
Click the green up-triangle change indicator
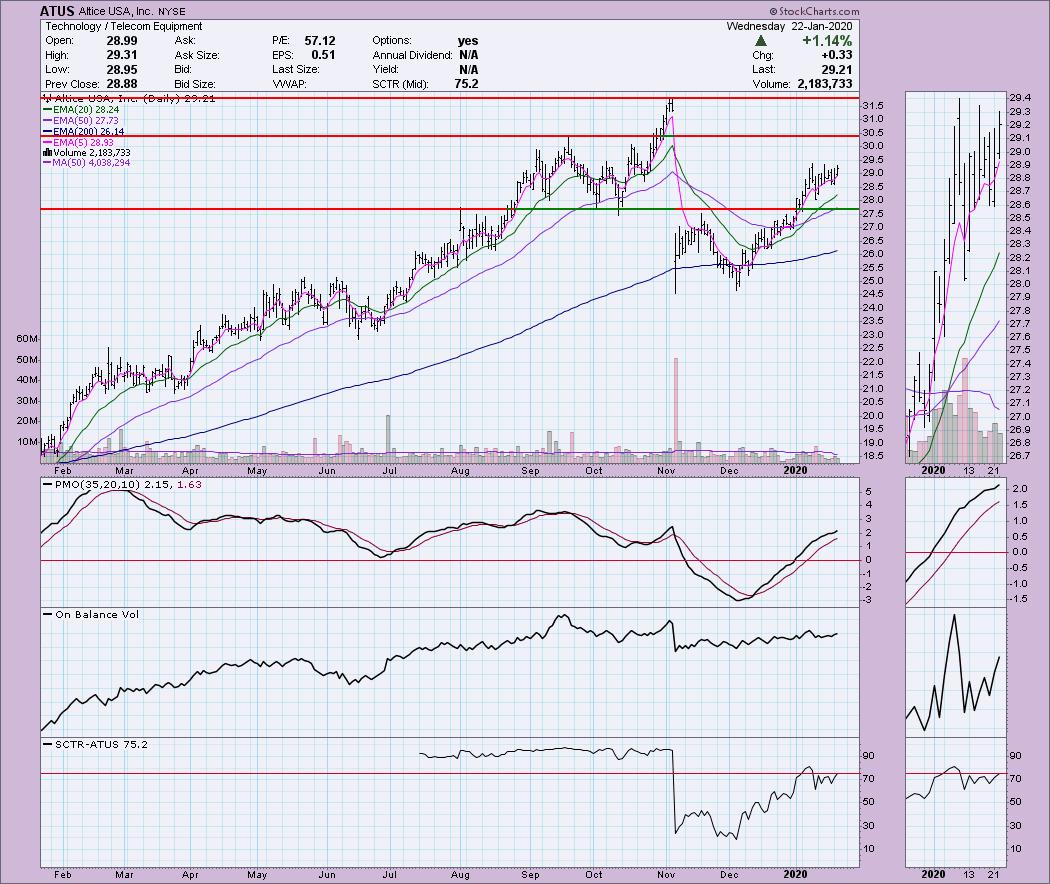[761, 41]
